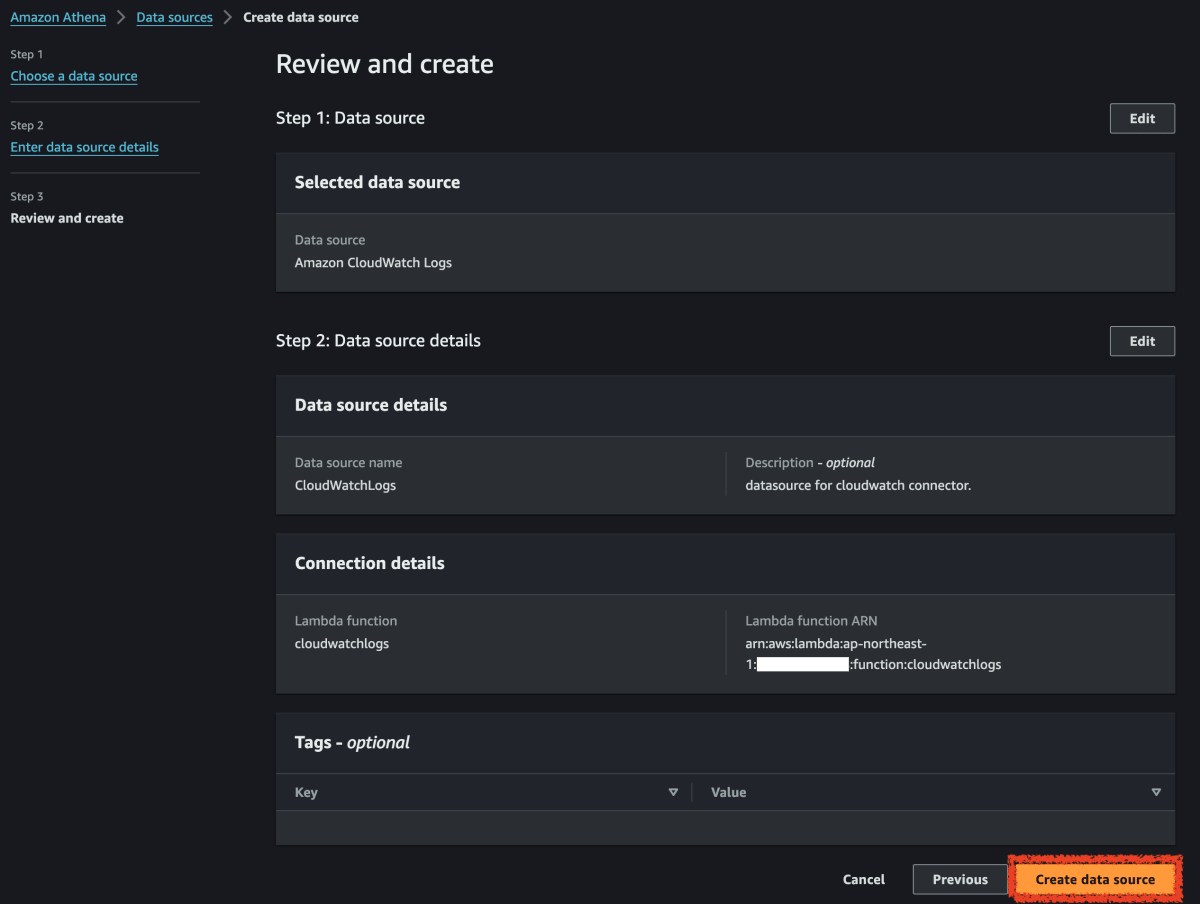Select the CloudWatchLogs data source name
This screenshot has width=1200, height=904.
point(345,486)
